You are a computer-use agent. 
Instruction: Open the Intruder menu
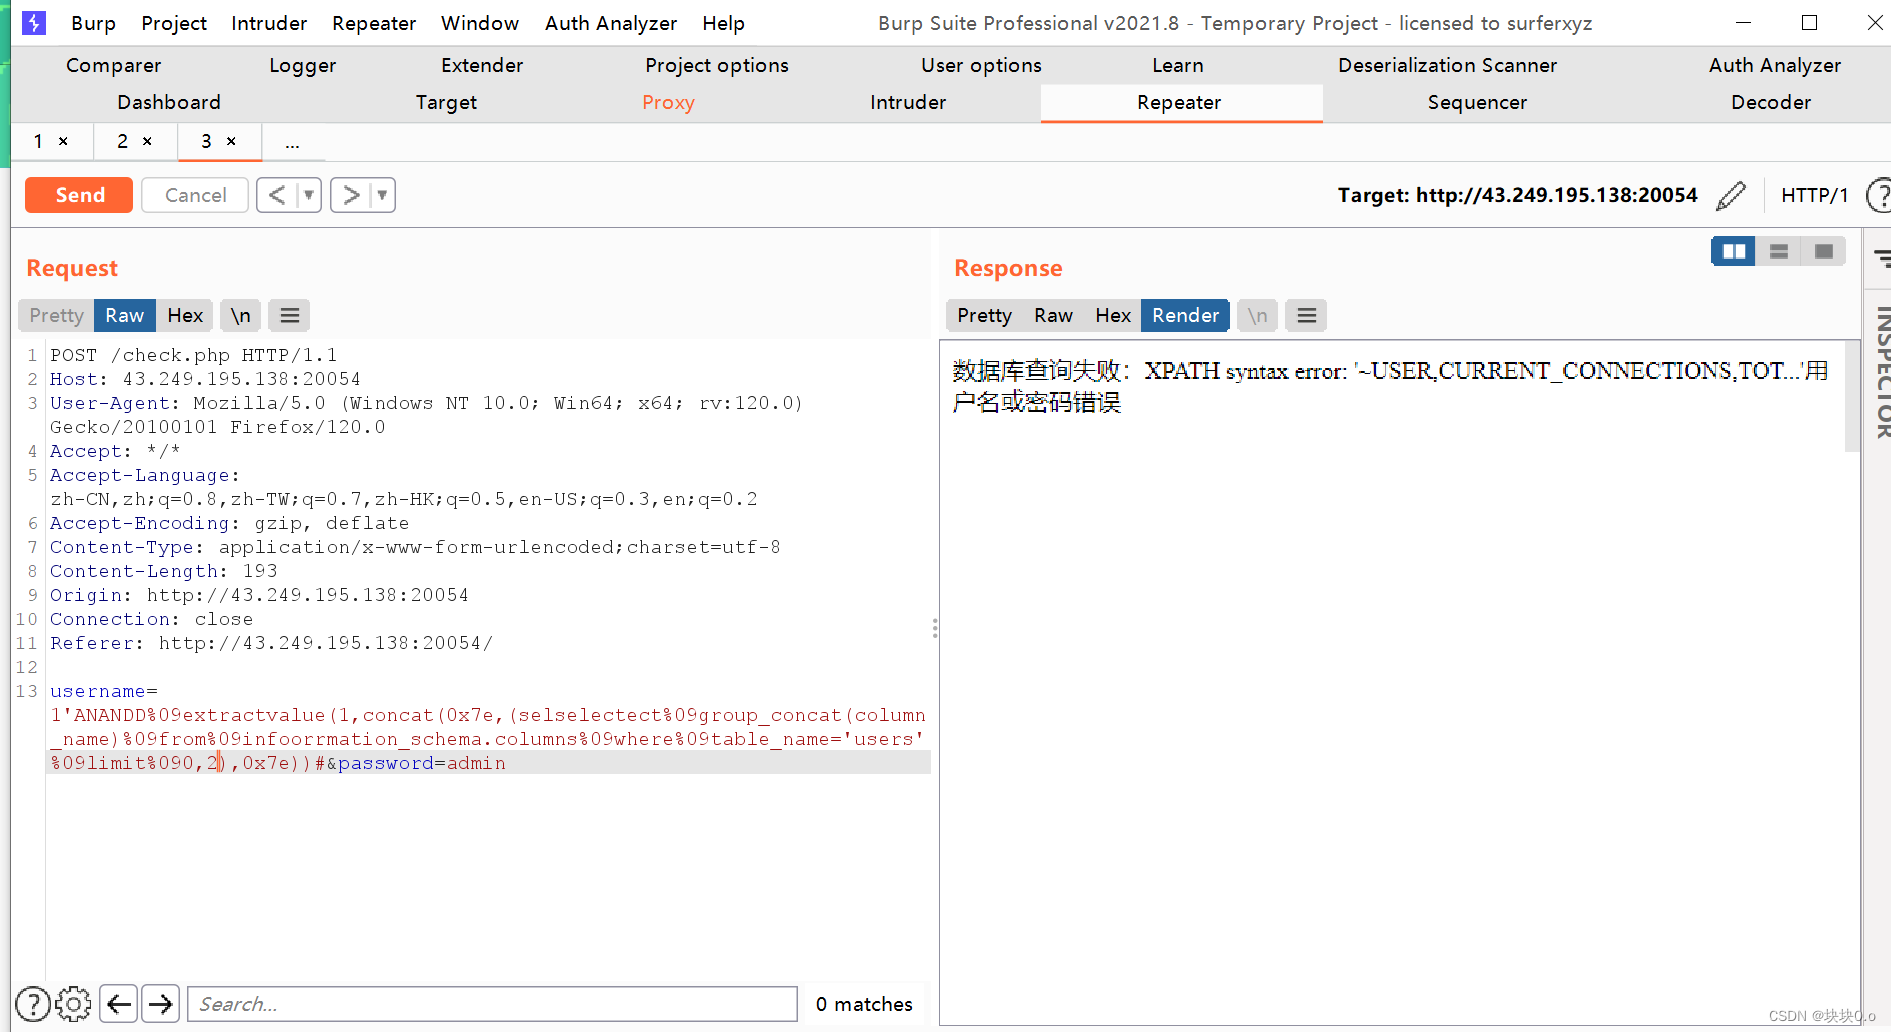(268, 22)
